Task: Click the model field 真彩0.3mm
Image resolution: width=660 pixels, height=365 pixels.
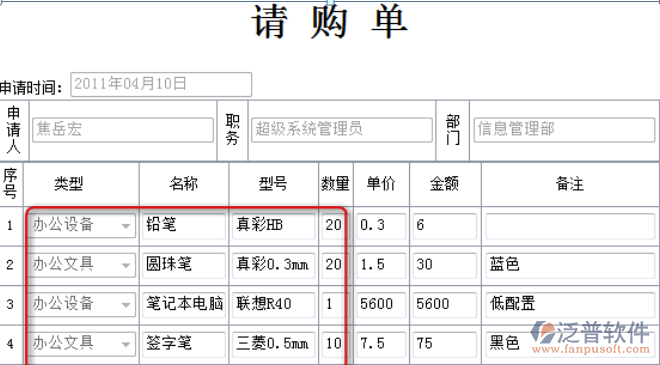Action: (x=274, y=265)
